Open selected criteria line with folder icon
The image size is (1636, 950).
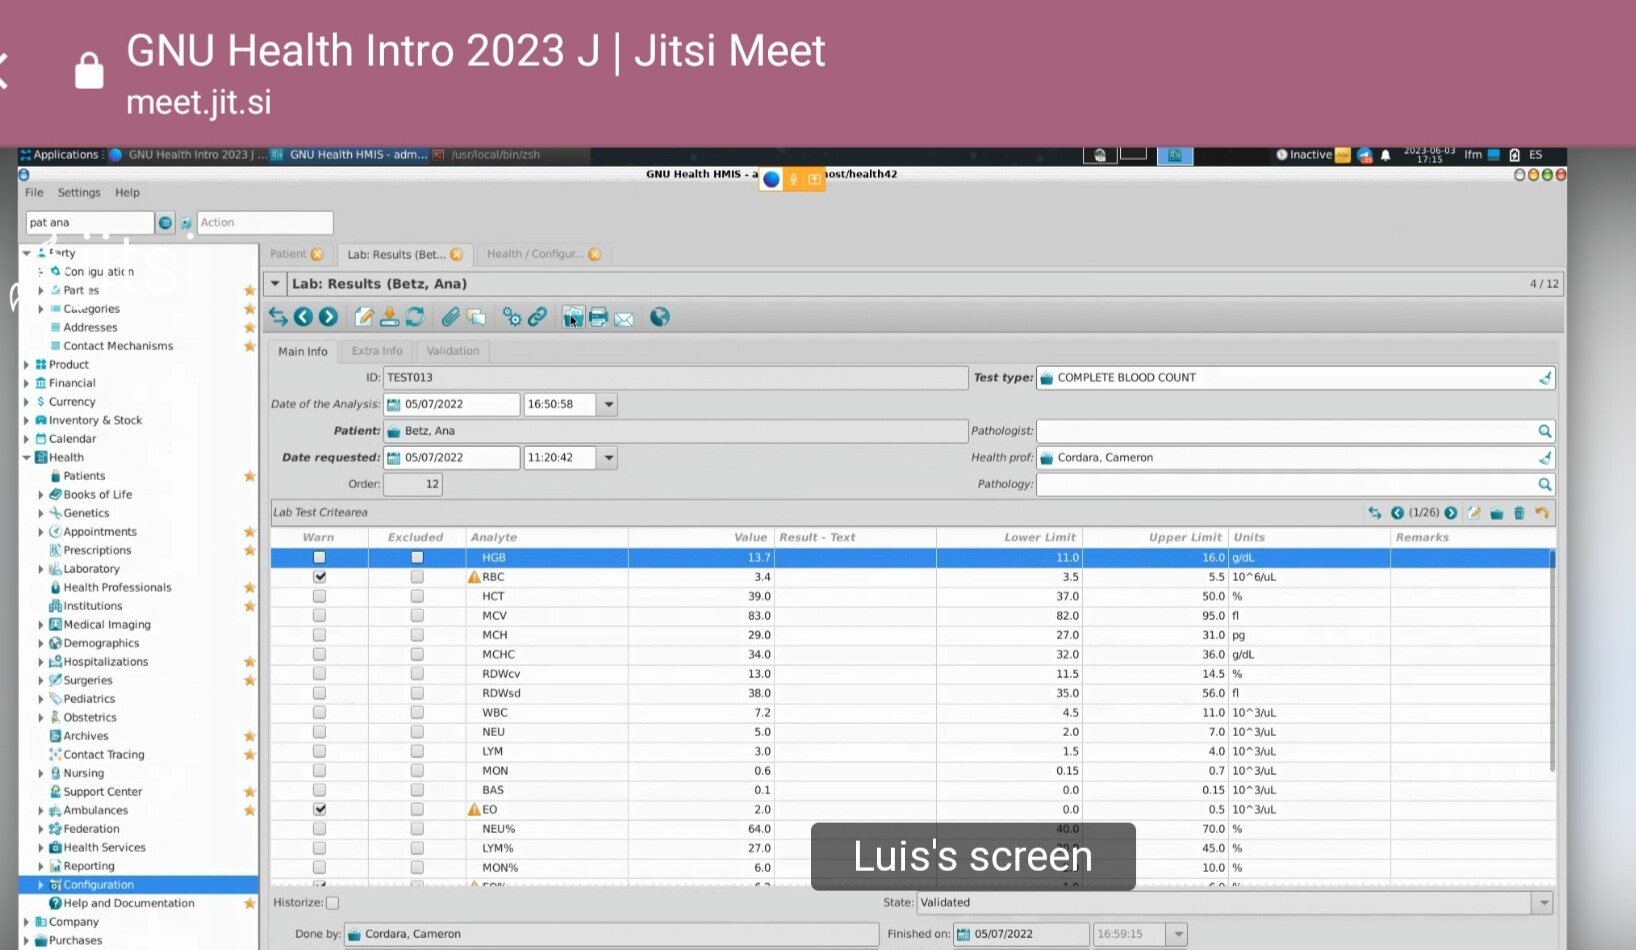click(1497, 513)
